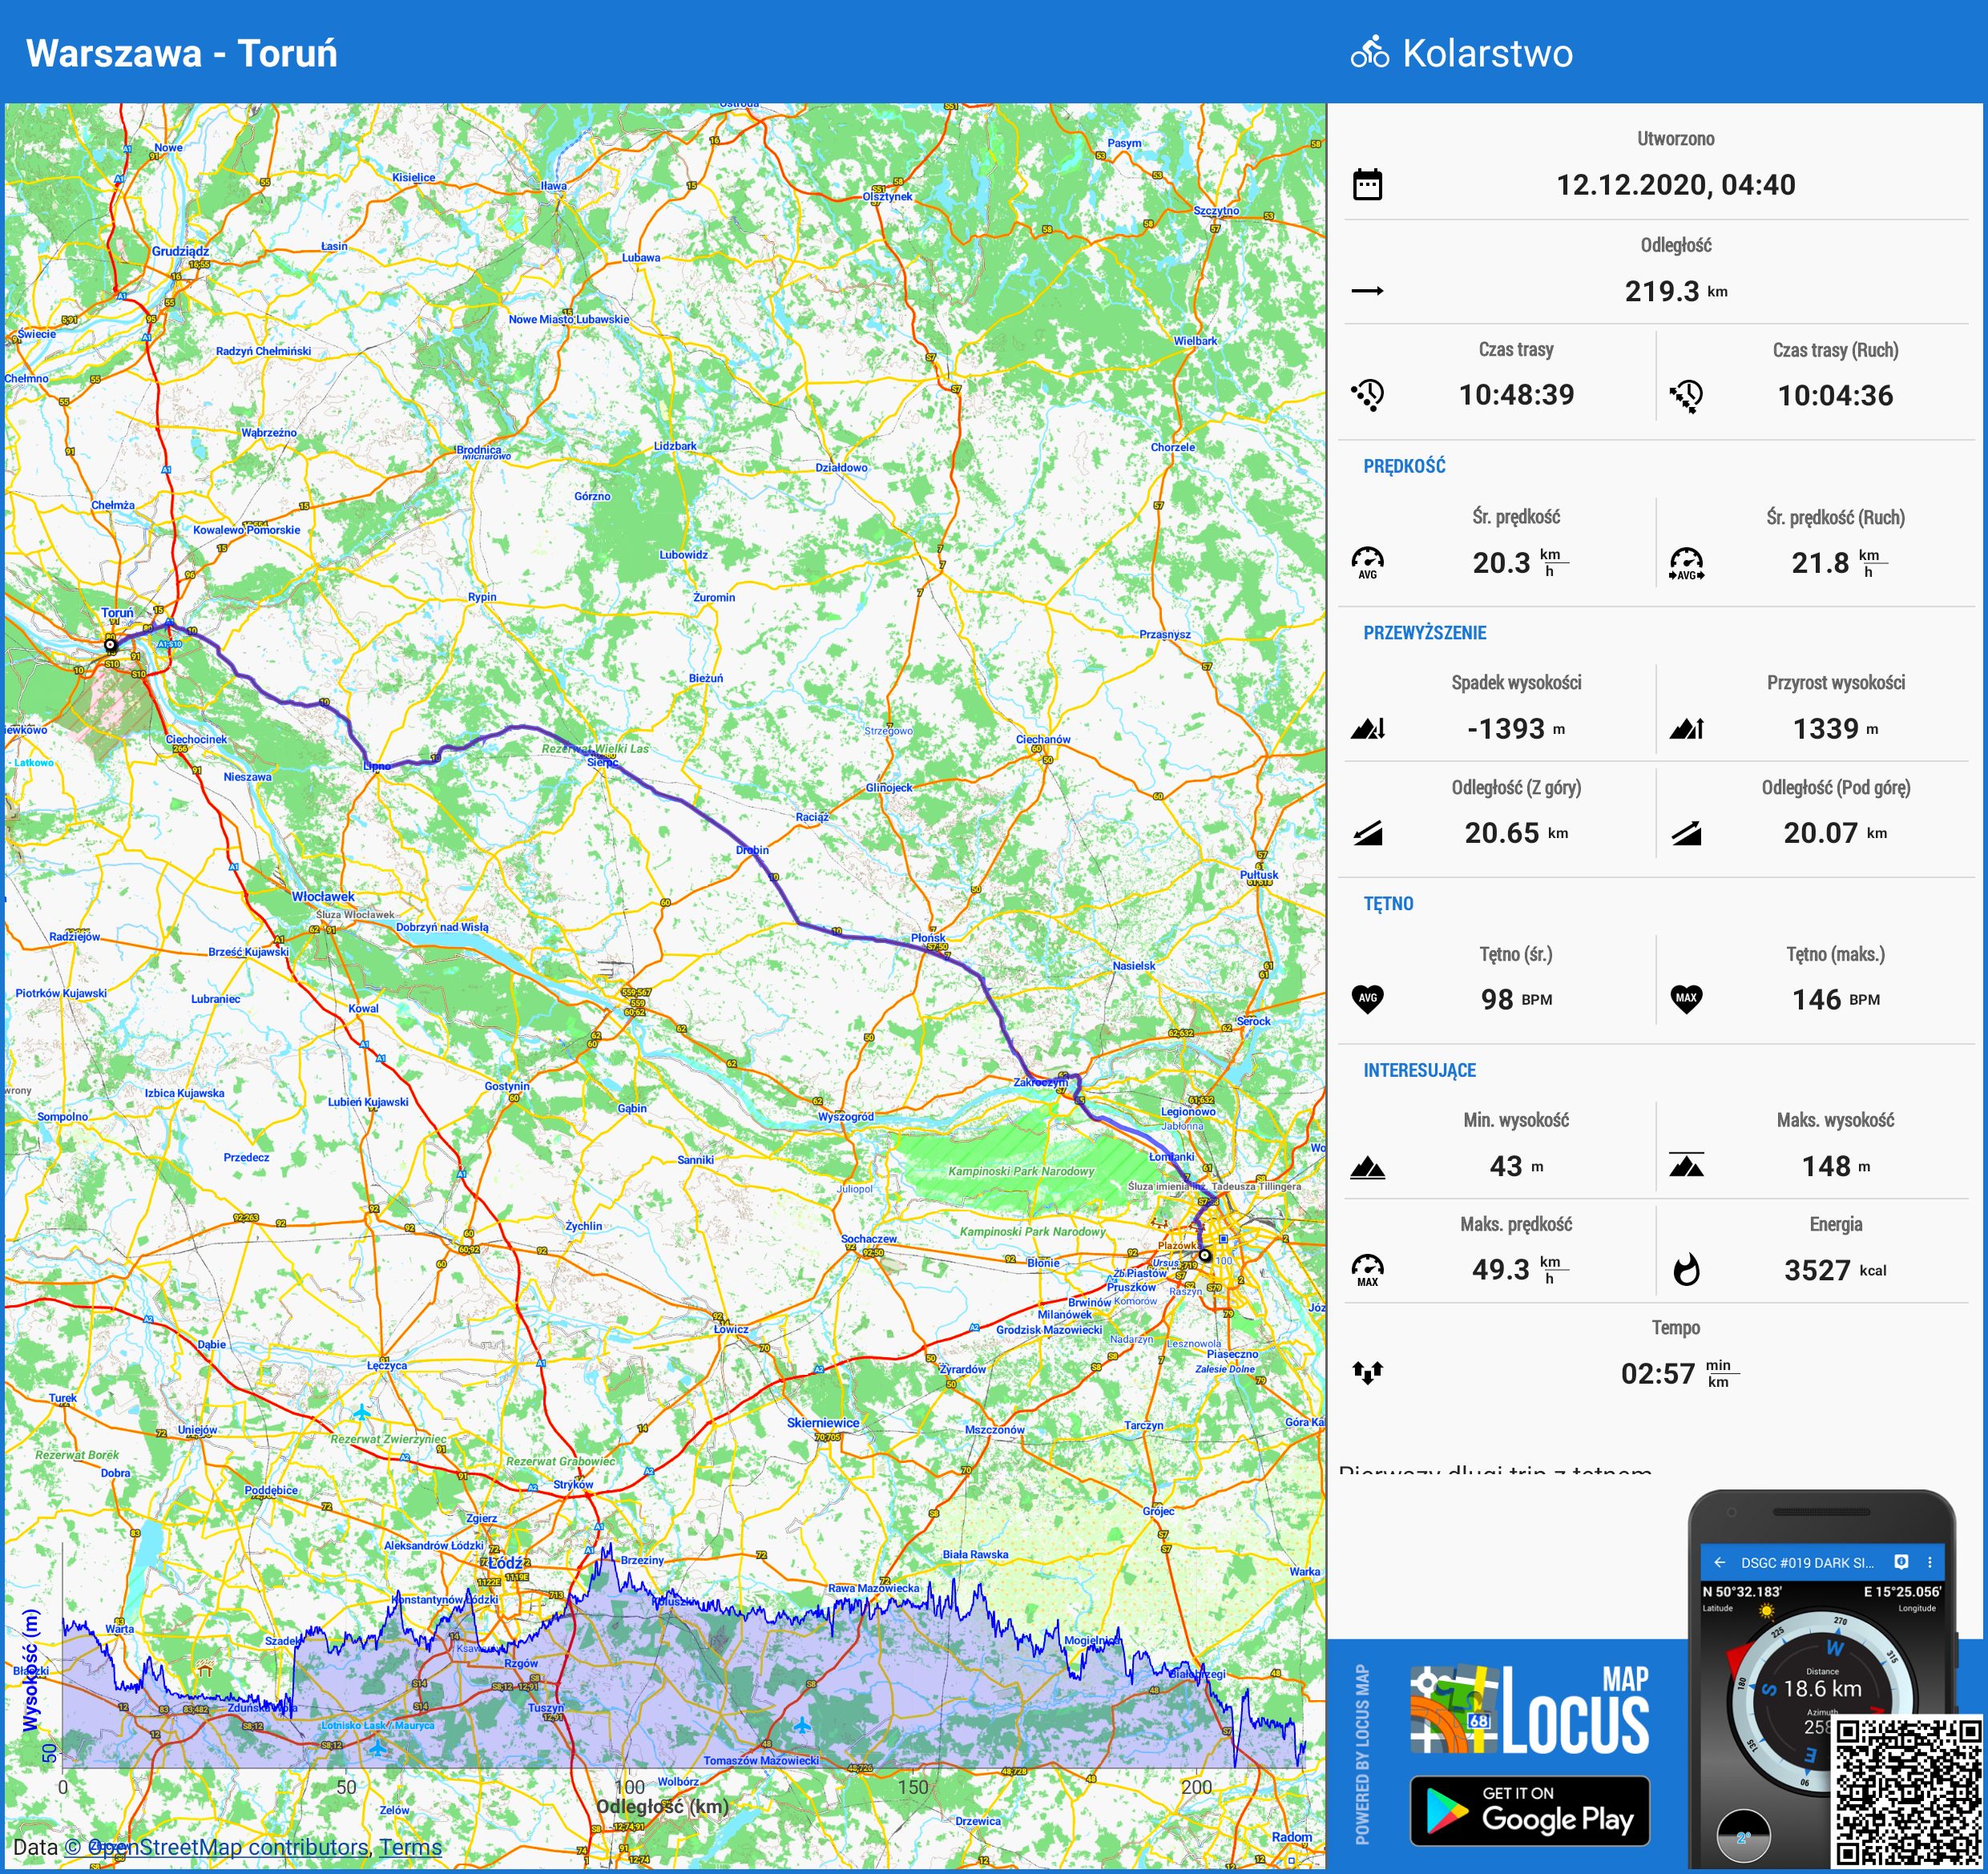The image size is (1988, 1874).
Task: Click the Kolarstwo activity label
Action: pyautogui.click(x=1487, y=53)
